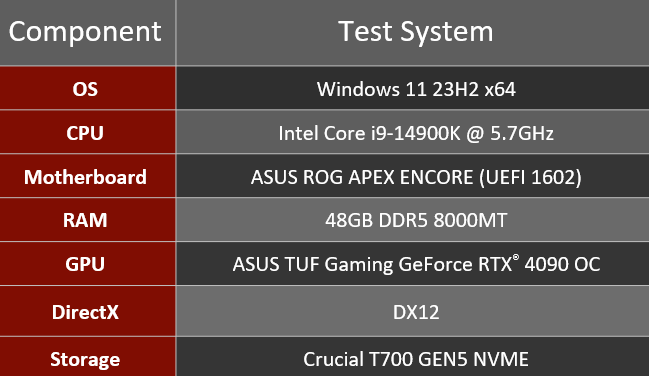Select the Windows 11 23H2 x64 cell

pos(413,88)
